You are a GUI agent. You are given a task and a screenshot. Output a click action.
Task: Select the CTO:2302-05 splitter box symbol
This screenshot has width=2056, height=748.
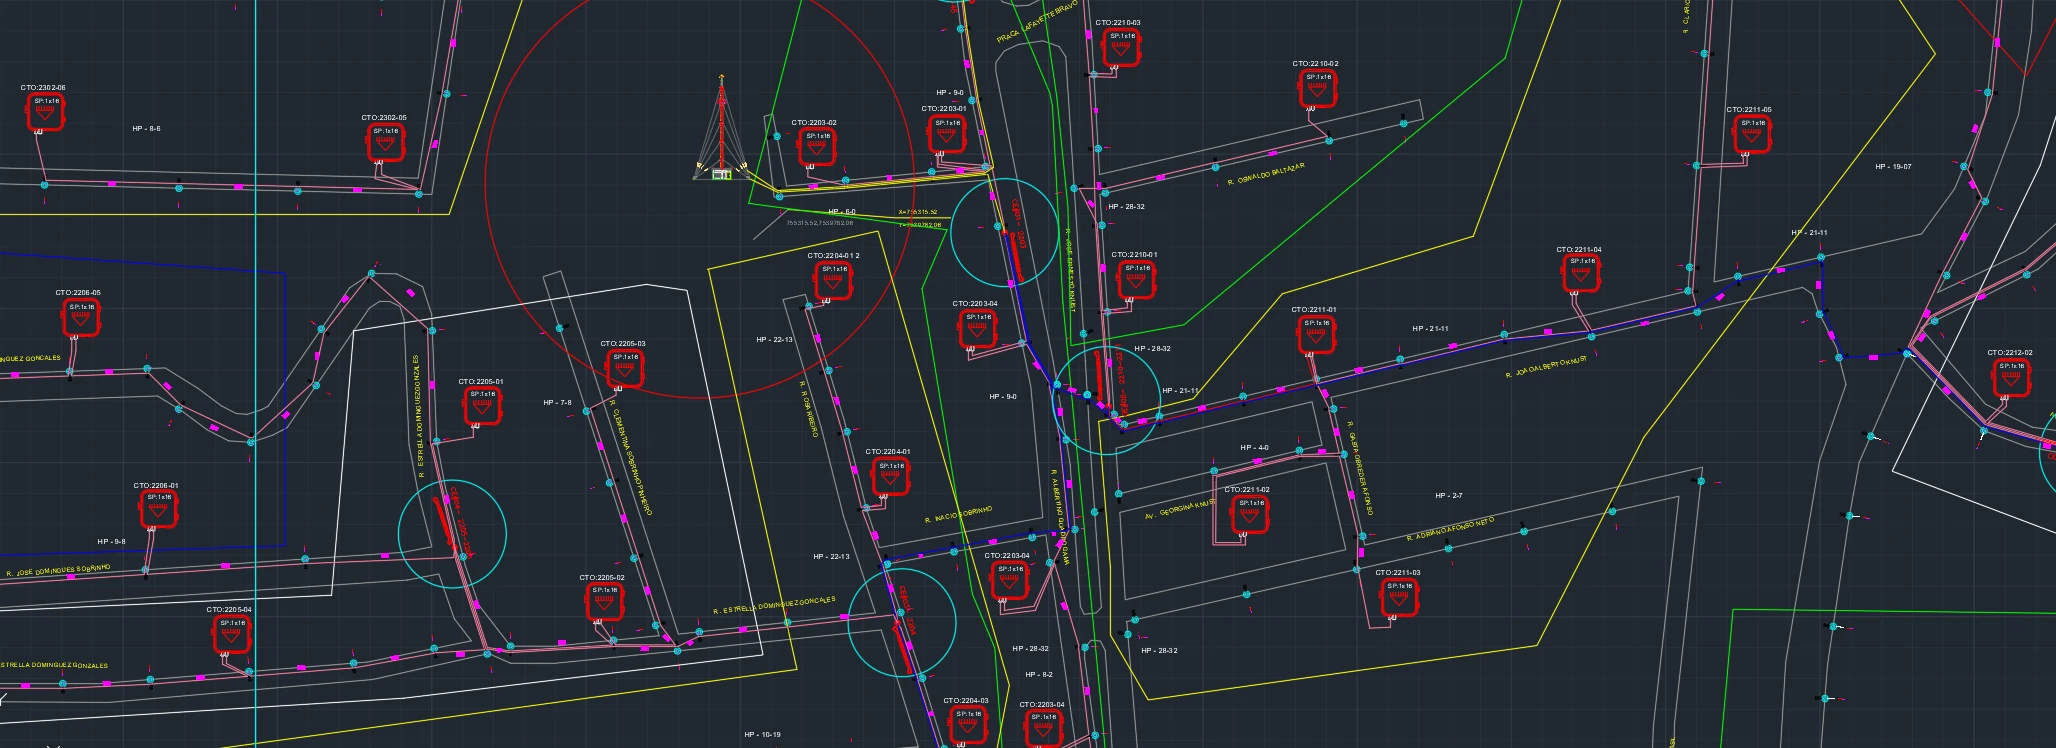386,142
